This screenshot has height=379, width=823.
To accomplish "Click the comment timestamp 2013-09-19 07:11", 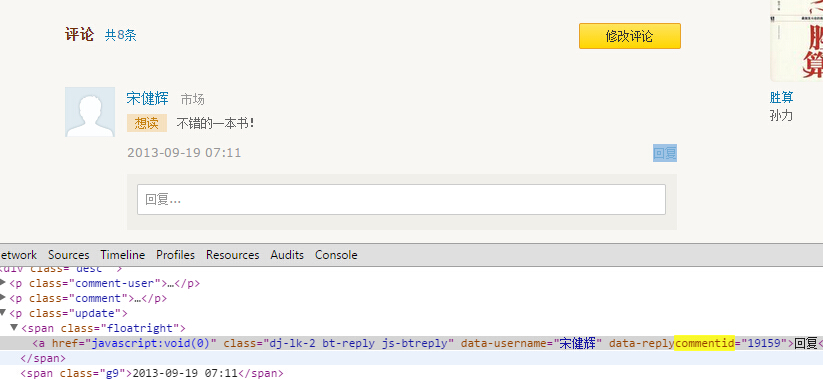I will pos(184,153).
